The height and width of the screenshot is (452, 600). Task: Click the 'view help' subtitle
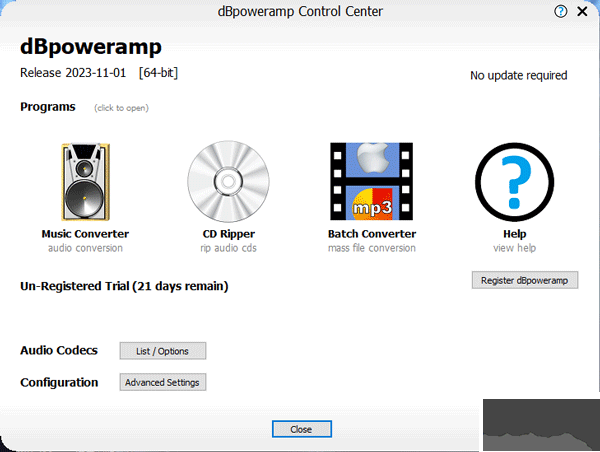point(515,248)
